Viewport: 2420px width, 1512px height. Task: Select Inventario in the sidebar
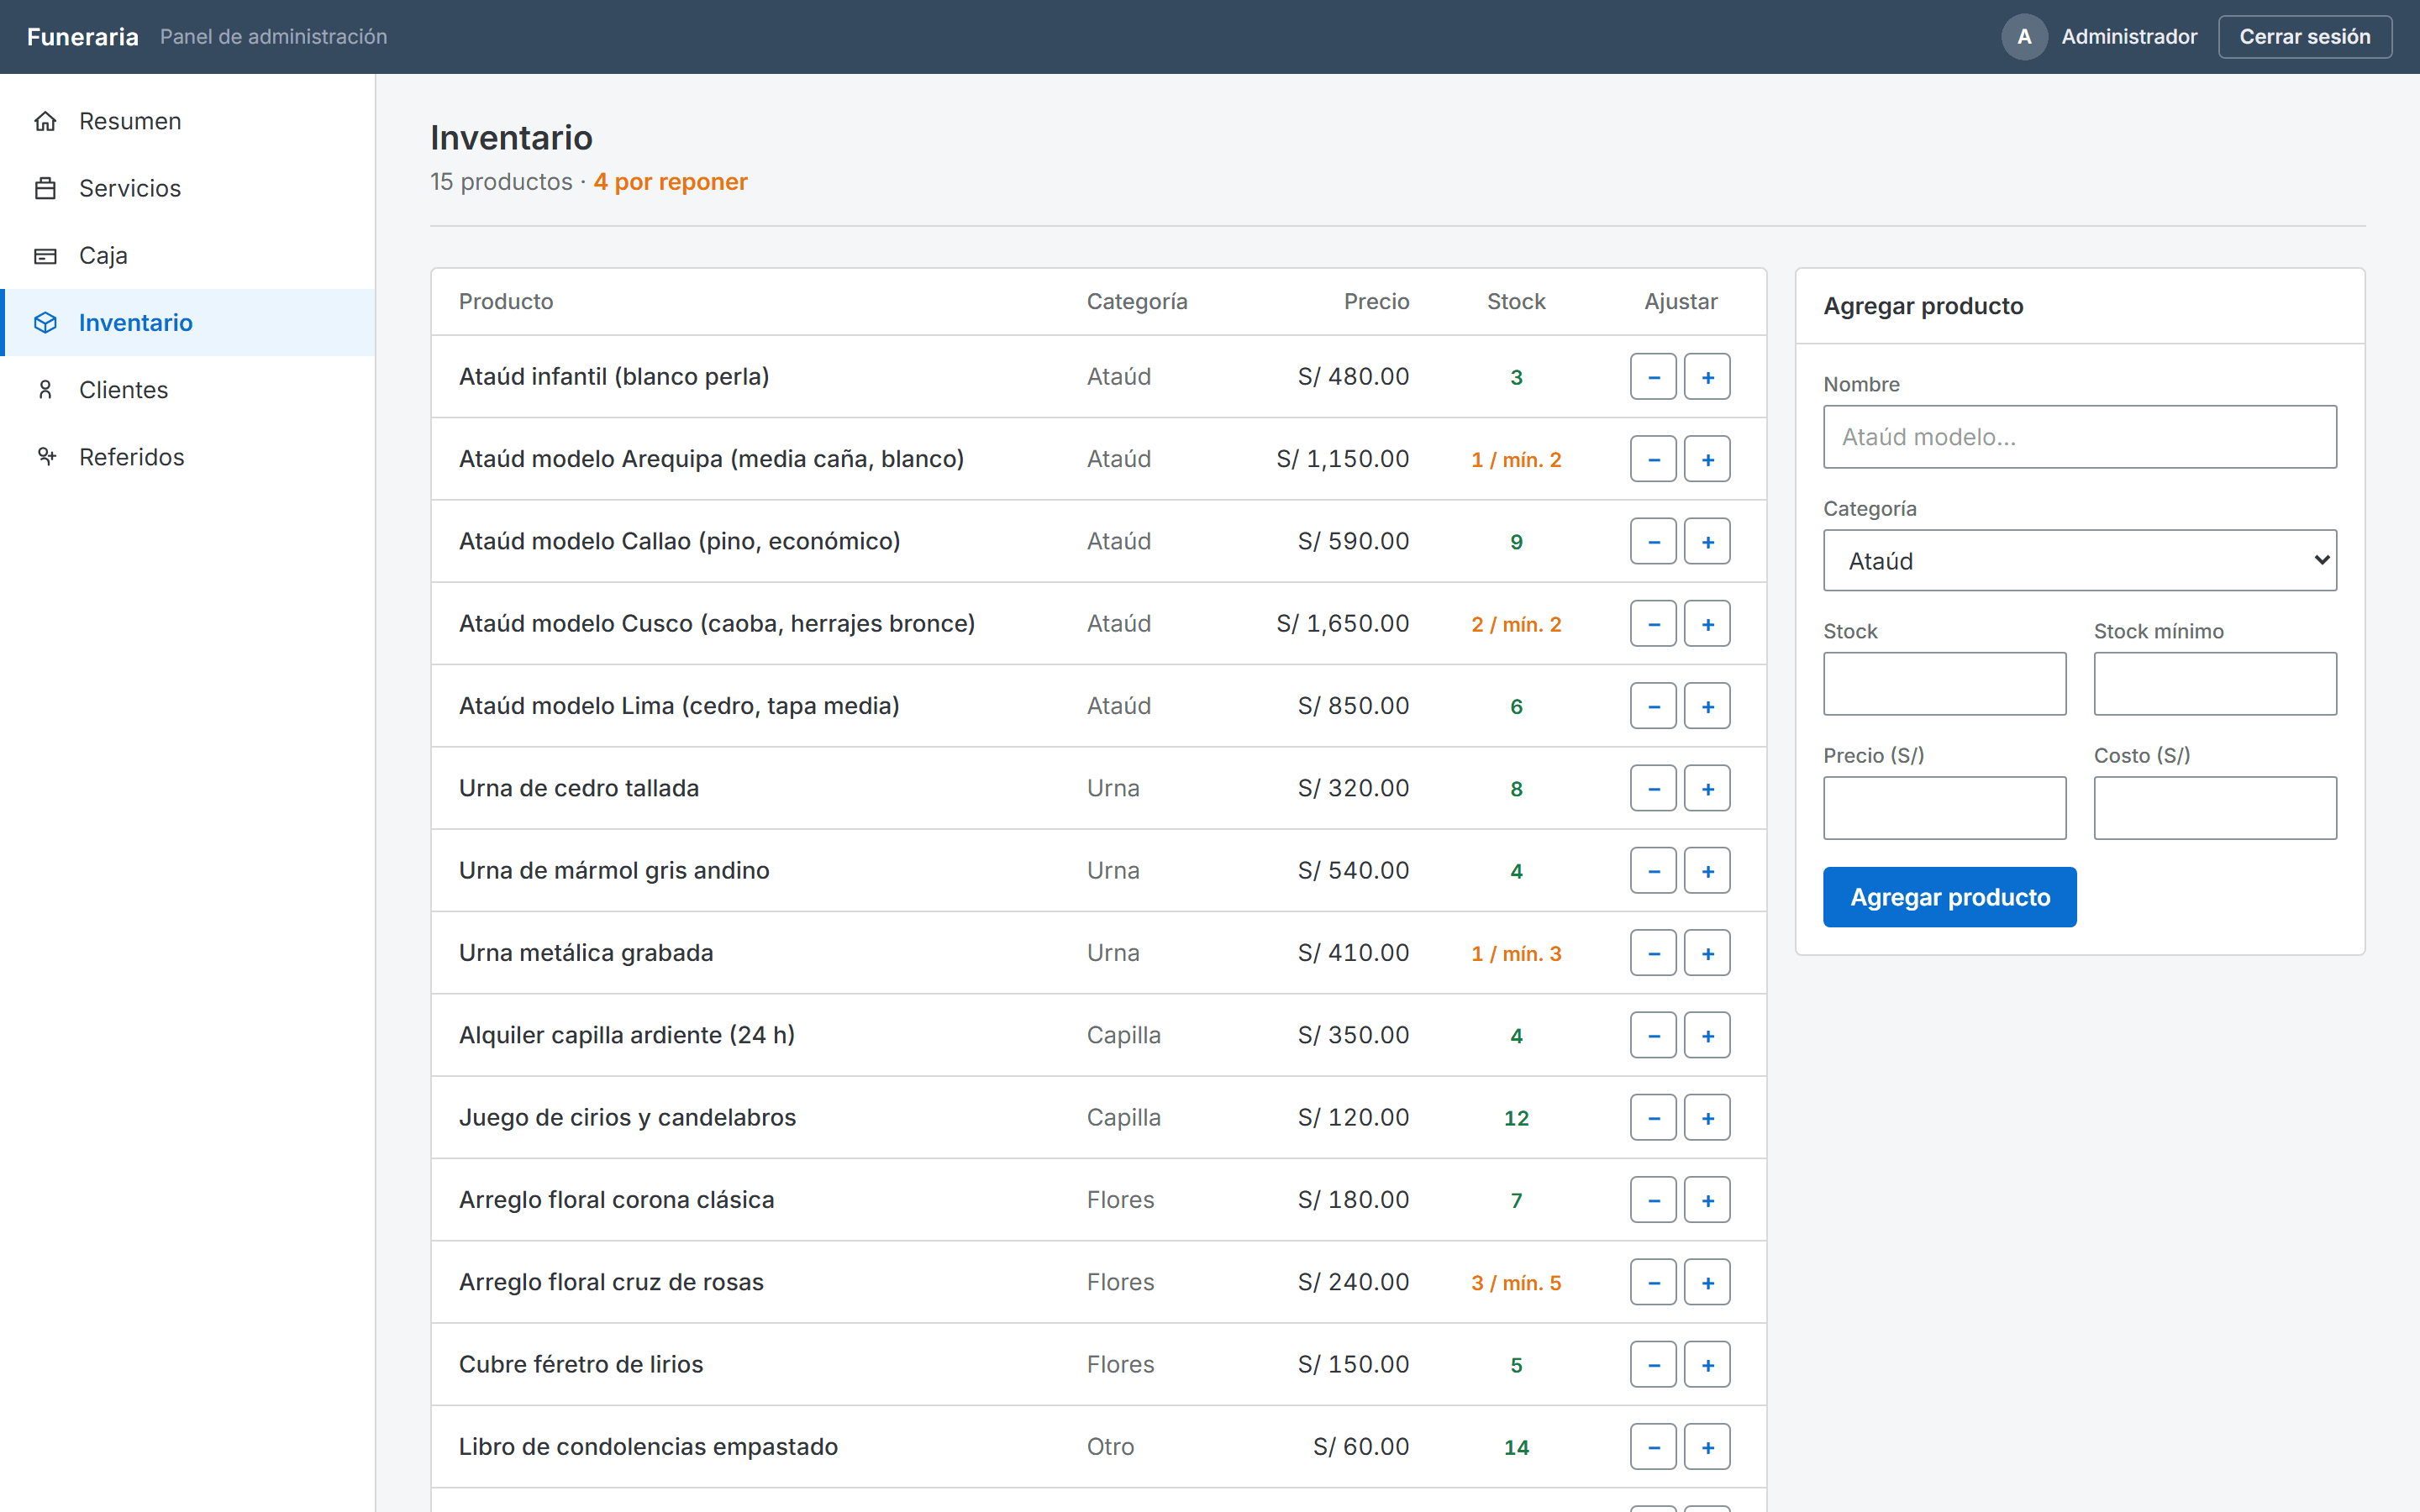pyautogui.click(x=188, y=322)
